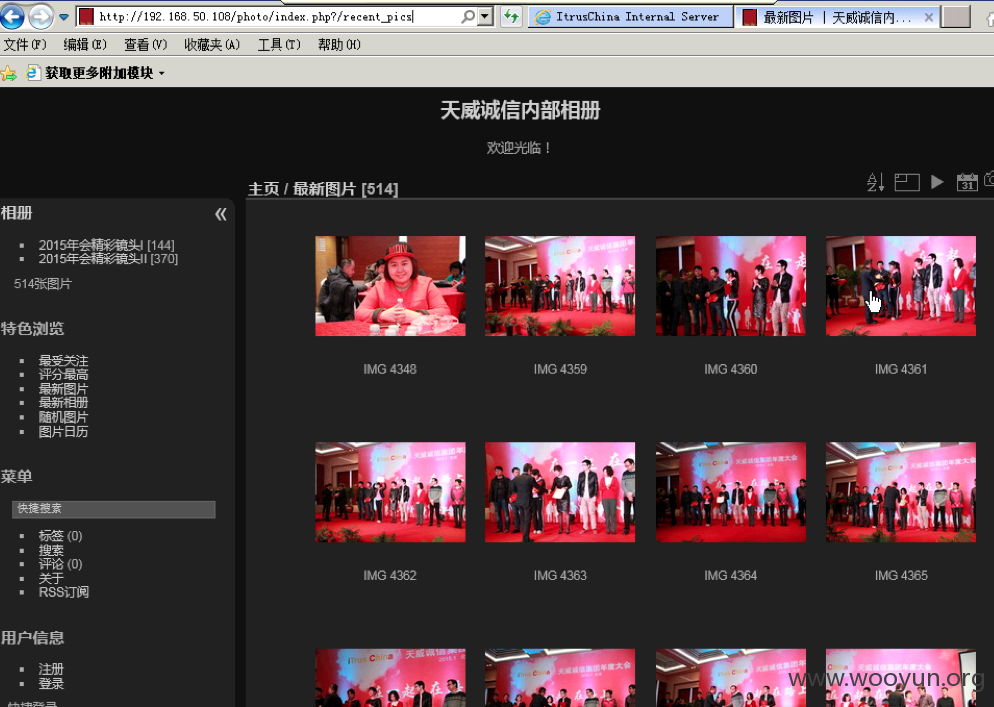The height and width of the screenshot is (707, 994).
Task: Open thumbnail IMG 4360
Action: click(x=730, y=286)
